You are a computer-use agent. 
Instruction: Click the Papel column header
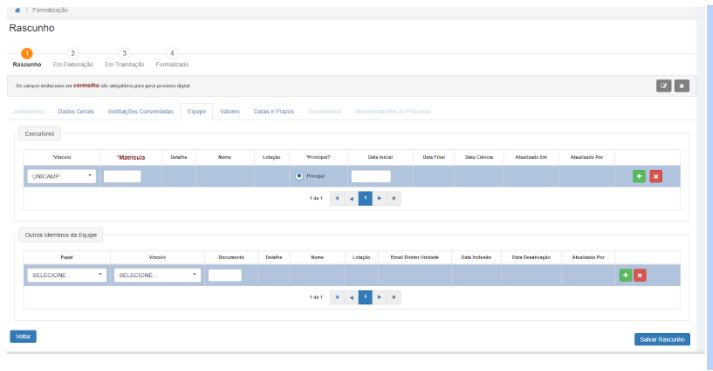pos(67,257)
